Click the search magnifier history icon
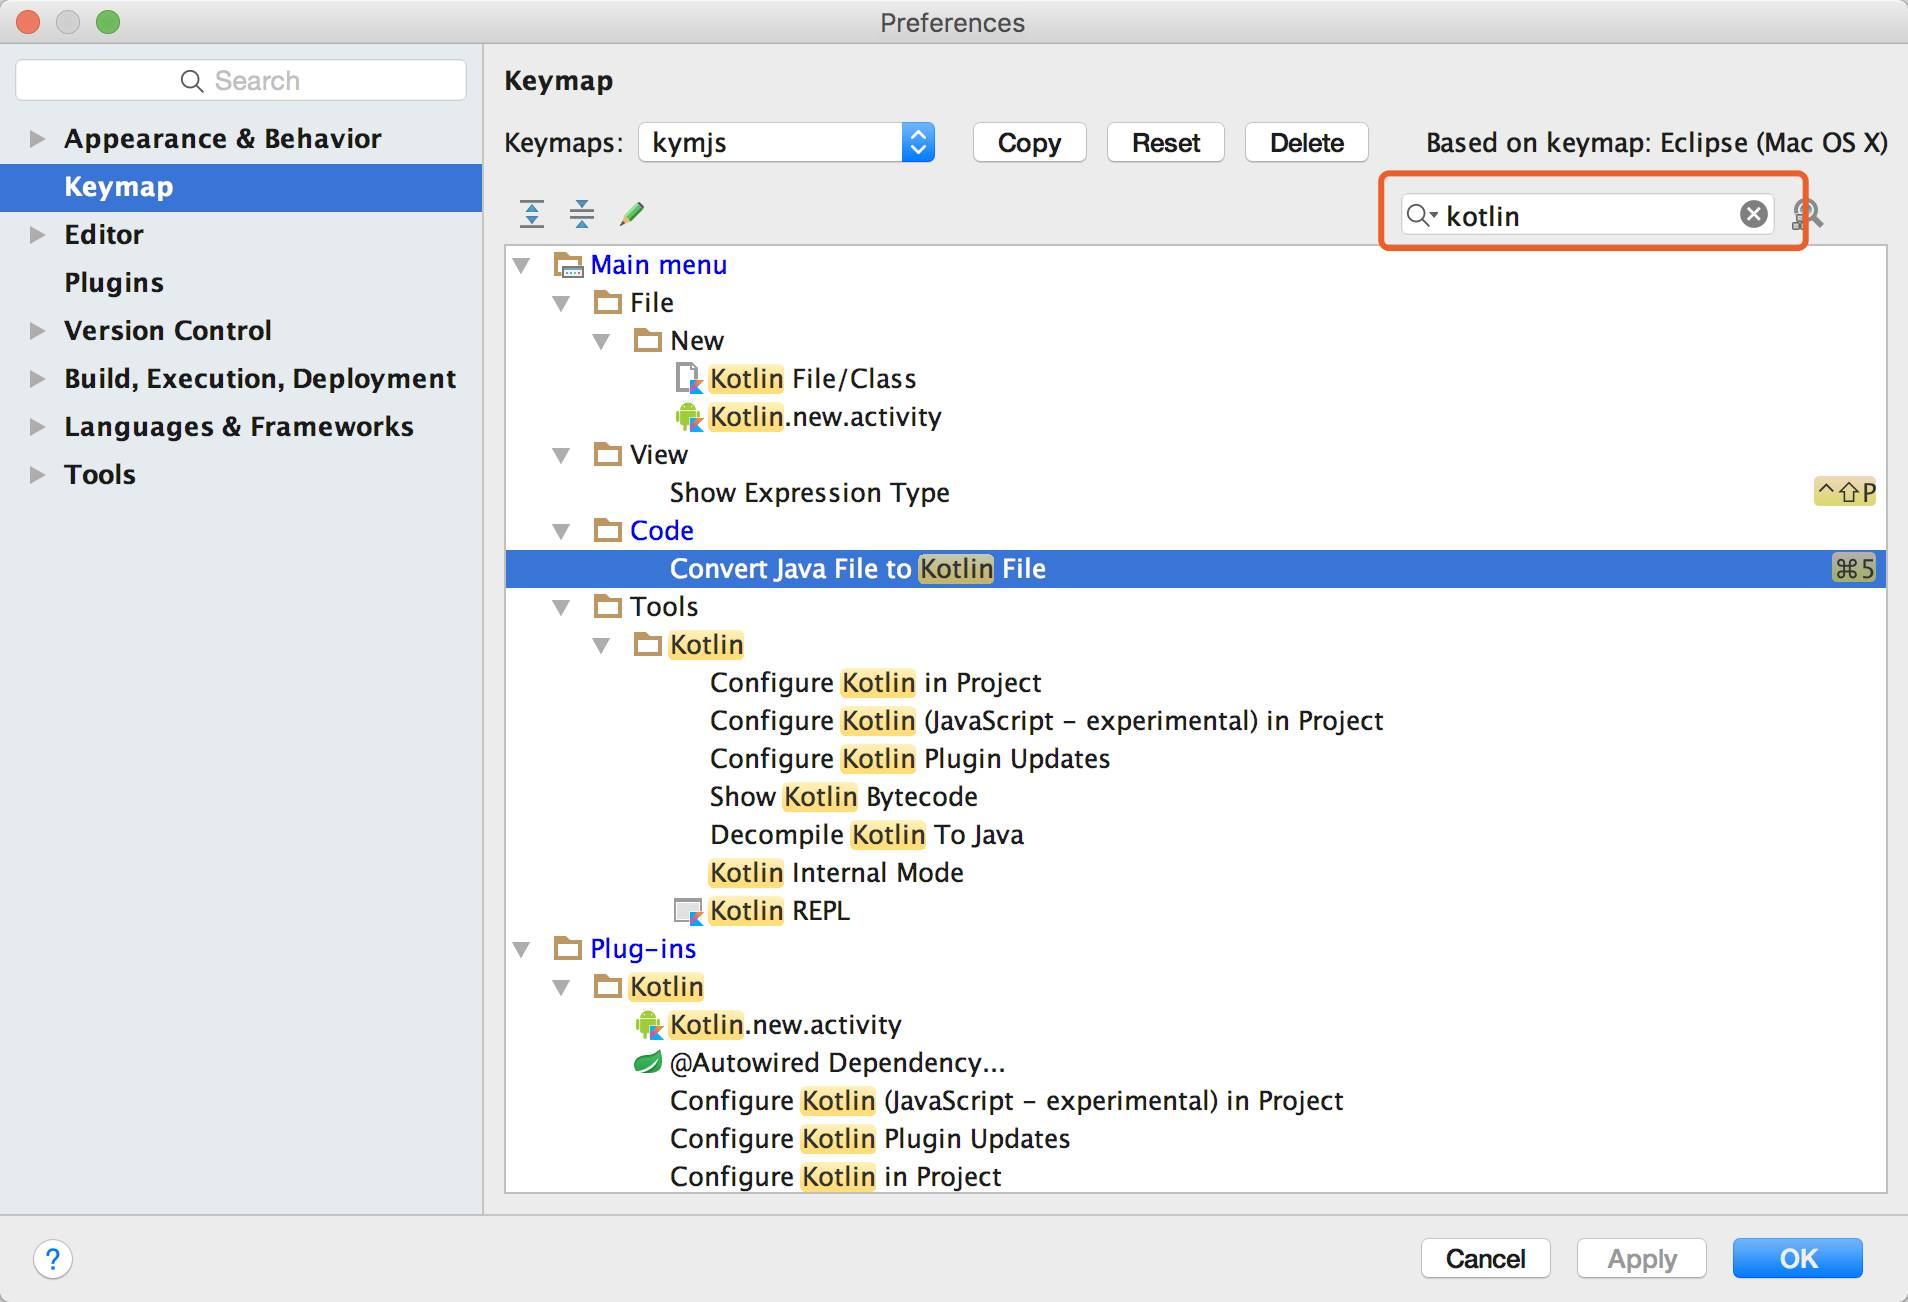This screenshot has height=1302, width=1908. click(1421, 215)
